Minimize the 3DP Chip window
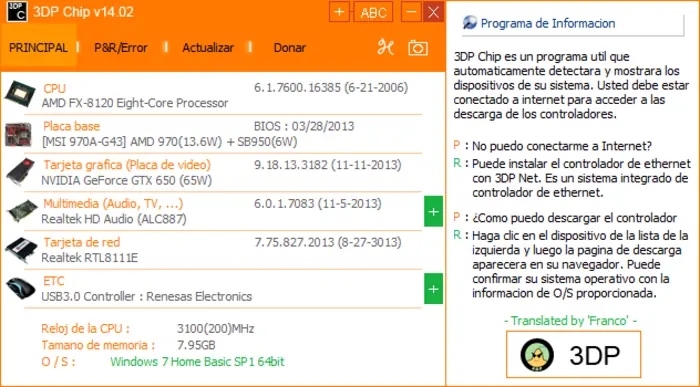 click(x=411, y=12)
